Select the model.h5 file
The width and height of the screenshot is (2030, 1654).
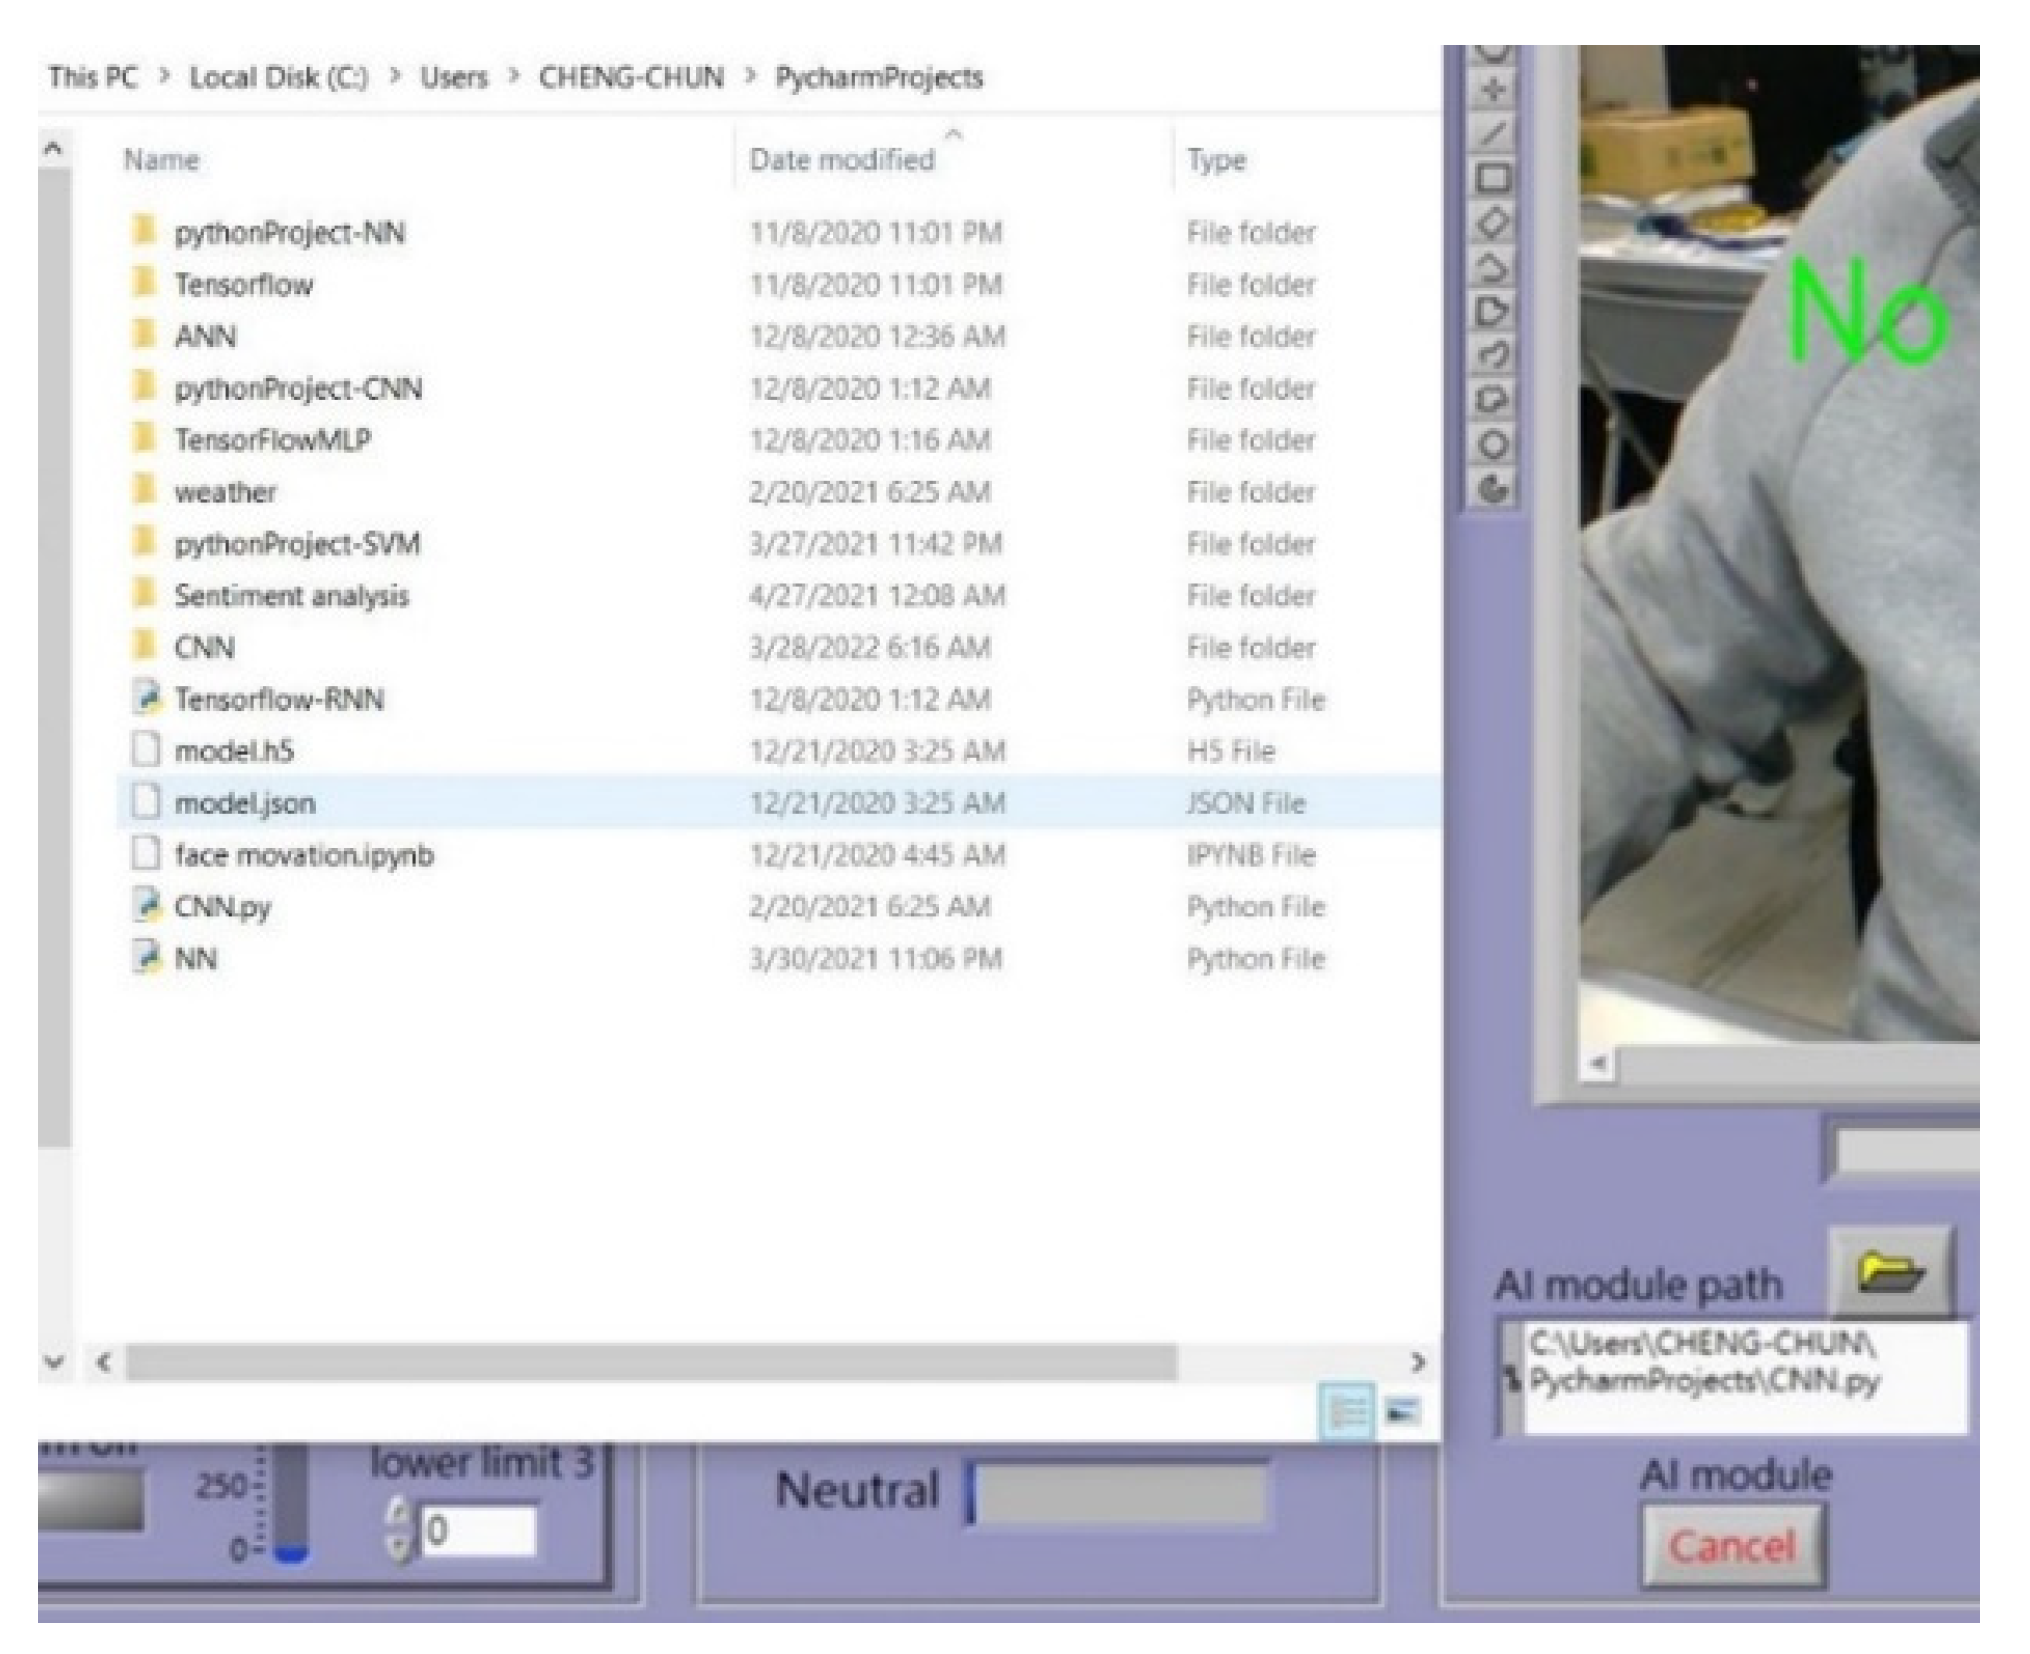tap(234, 751)
